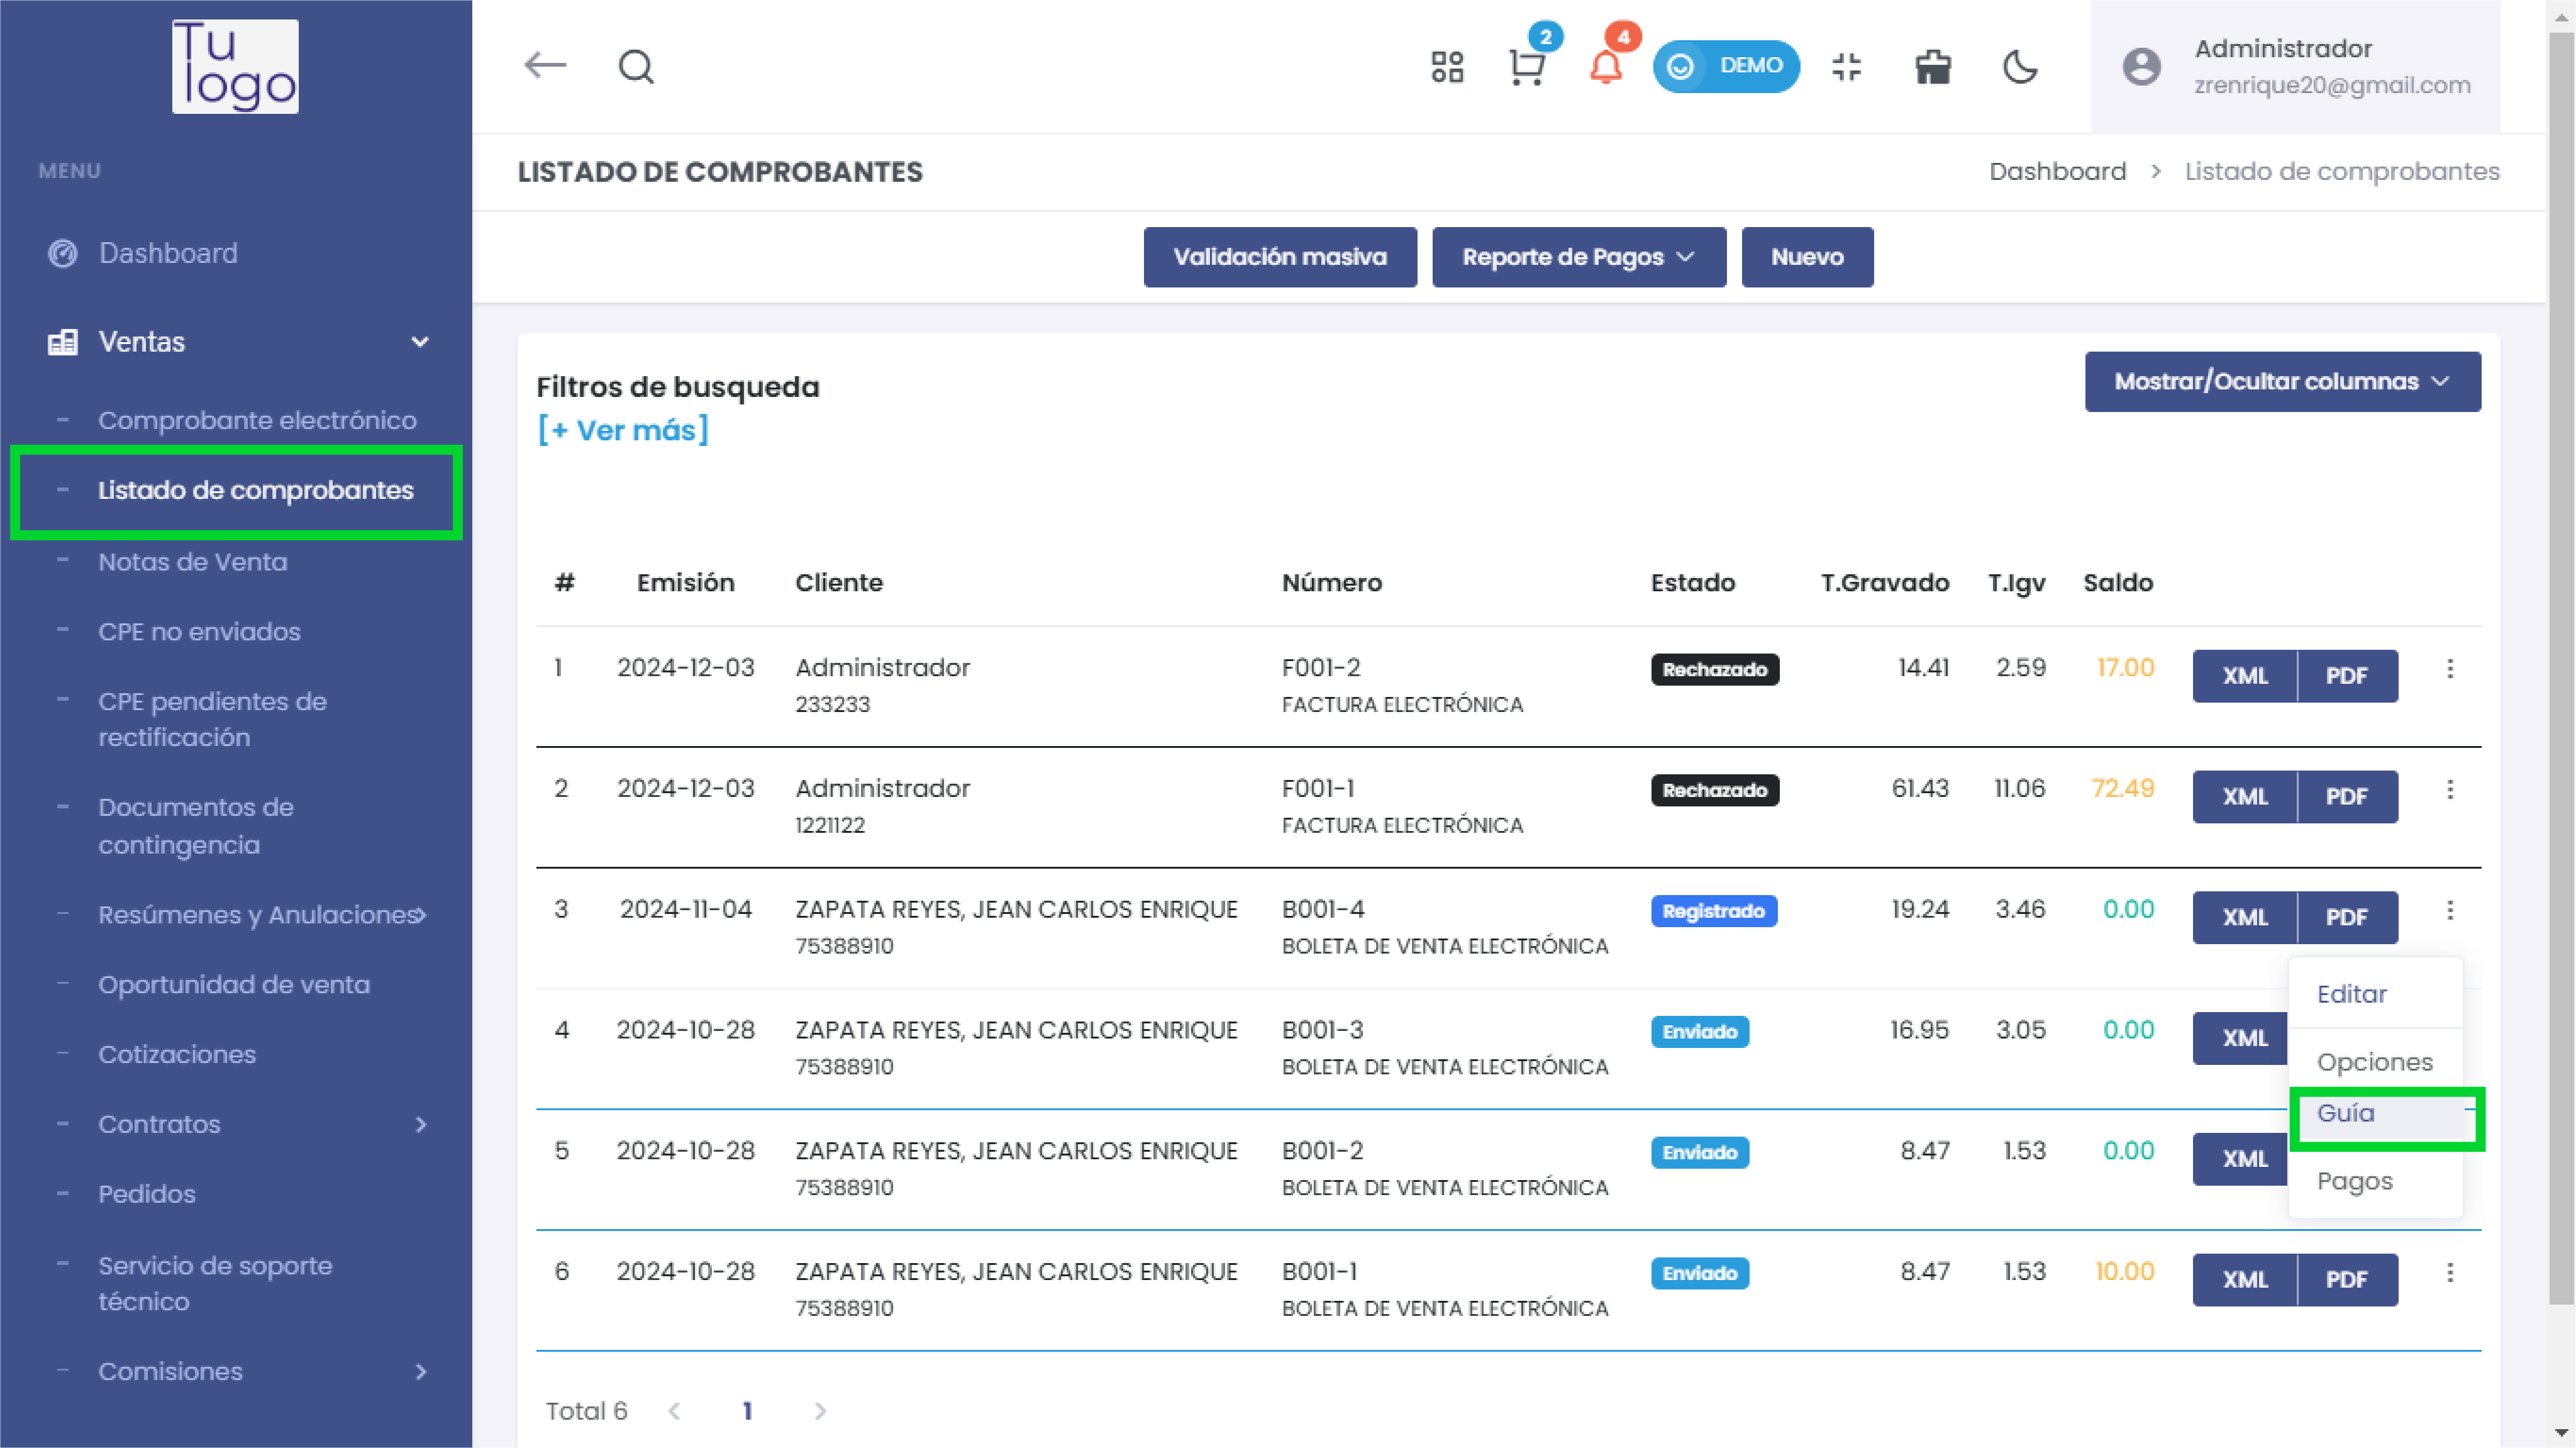The height and width of the screenshot is (1448, 2576).
Task: Select Pagos in the context menu
Action: (2355, 1181)
